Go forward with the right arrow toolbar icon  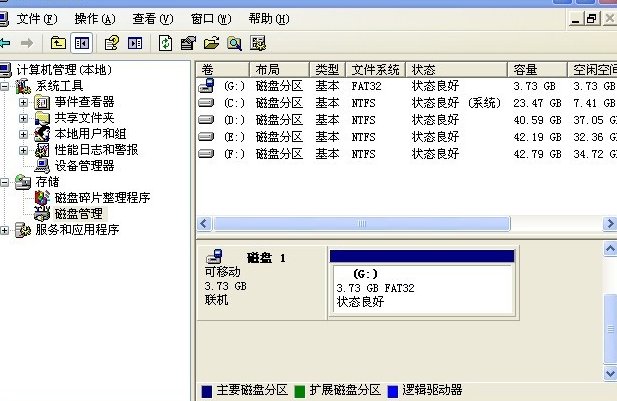point(27,43)
